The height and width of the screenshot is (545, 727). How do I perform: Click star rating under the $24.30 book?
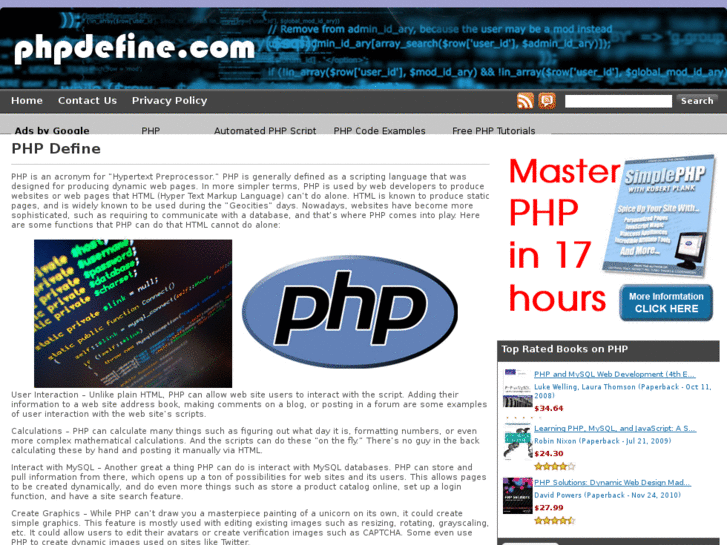pyautogui.click(x=555, y=466)
